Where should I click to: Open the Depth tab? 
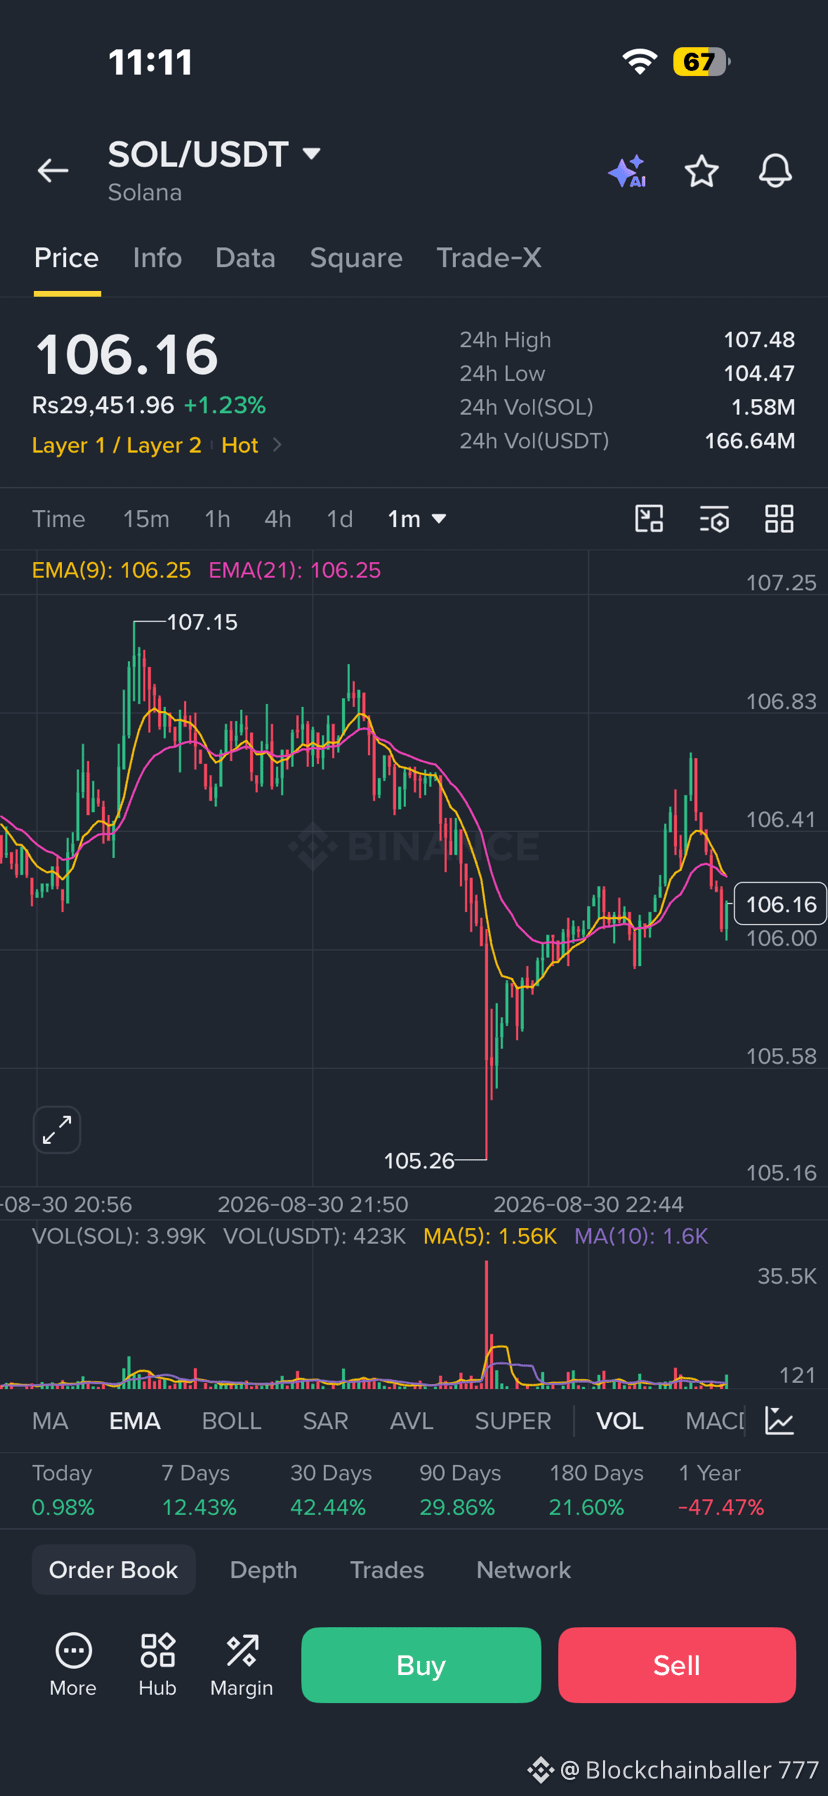click(264, 1570)
